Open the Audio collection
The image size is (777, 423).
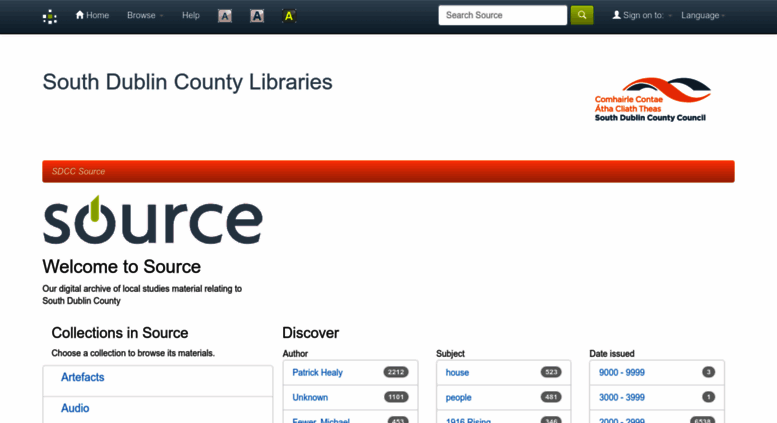pos(75,408)
